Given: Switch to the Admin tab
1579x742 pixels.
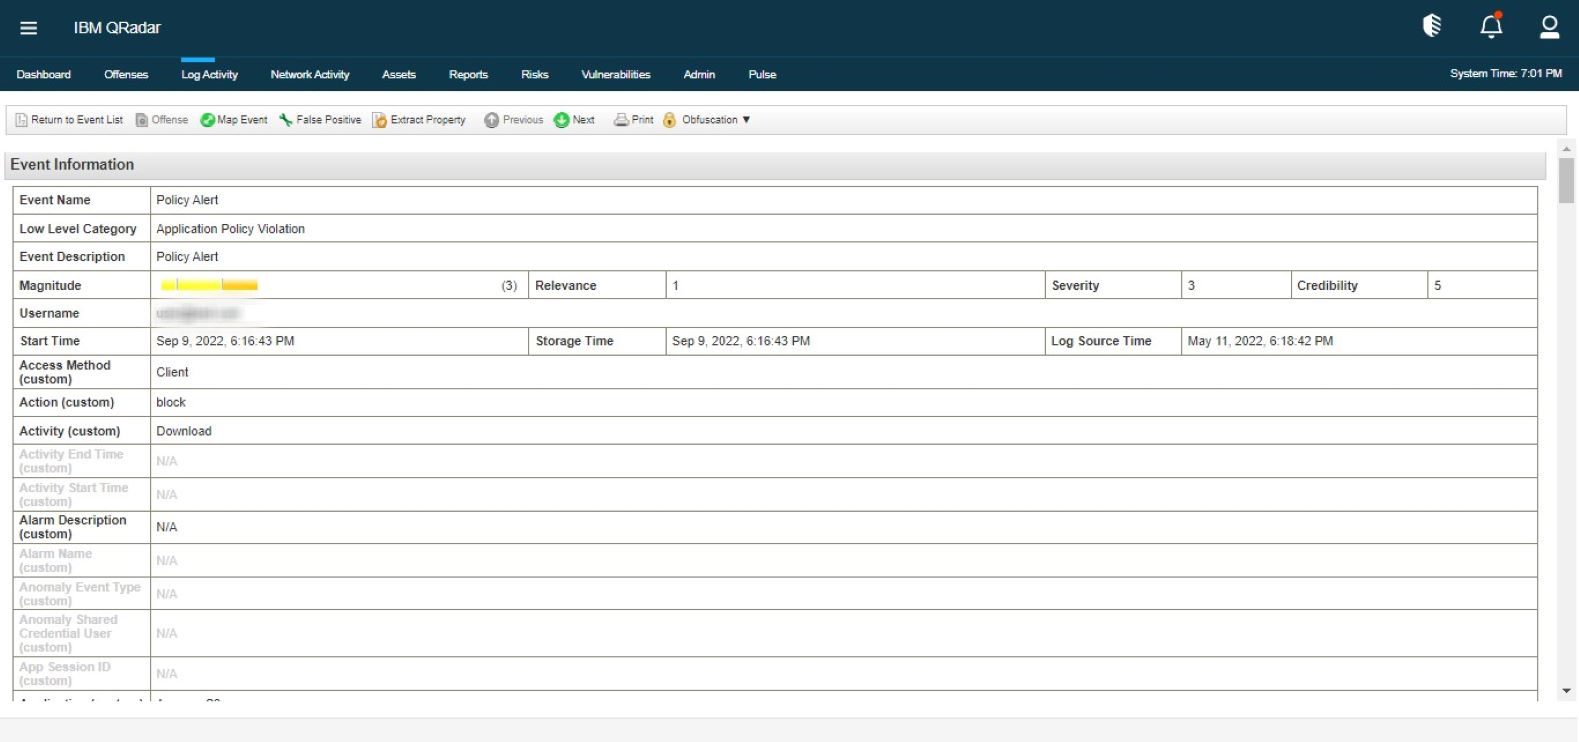Looking at the screenshot, I should [x=699, y=74].
